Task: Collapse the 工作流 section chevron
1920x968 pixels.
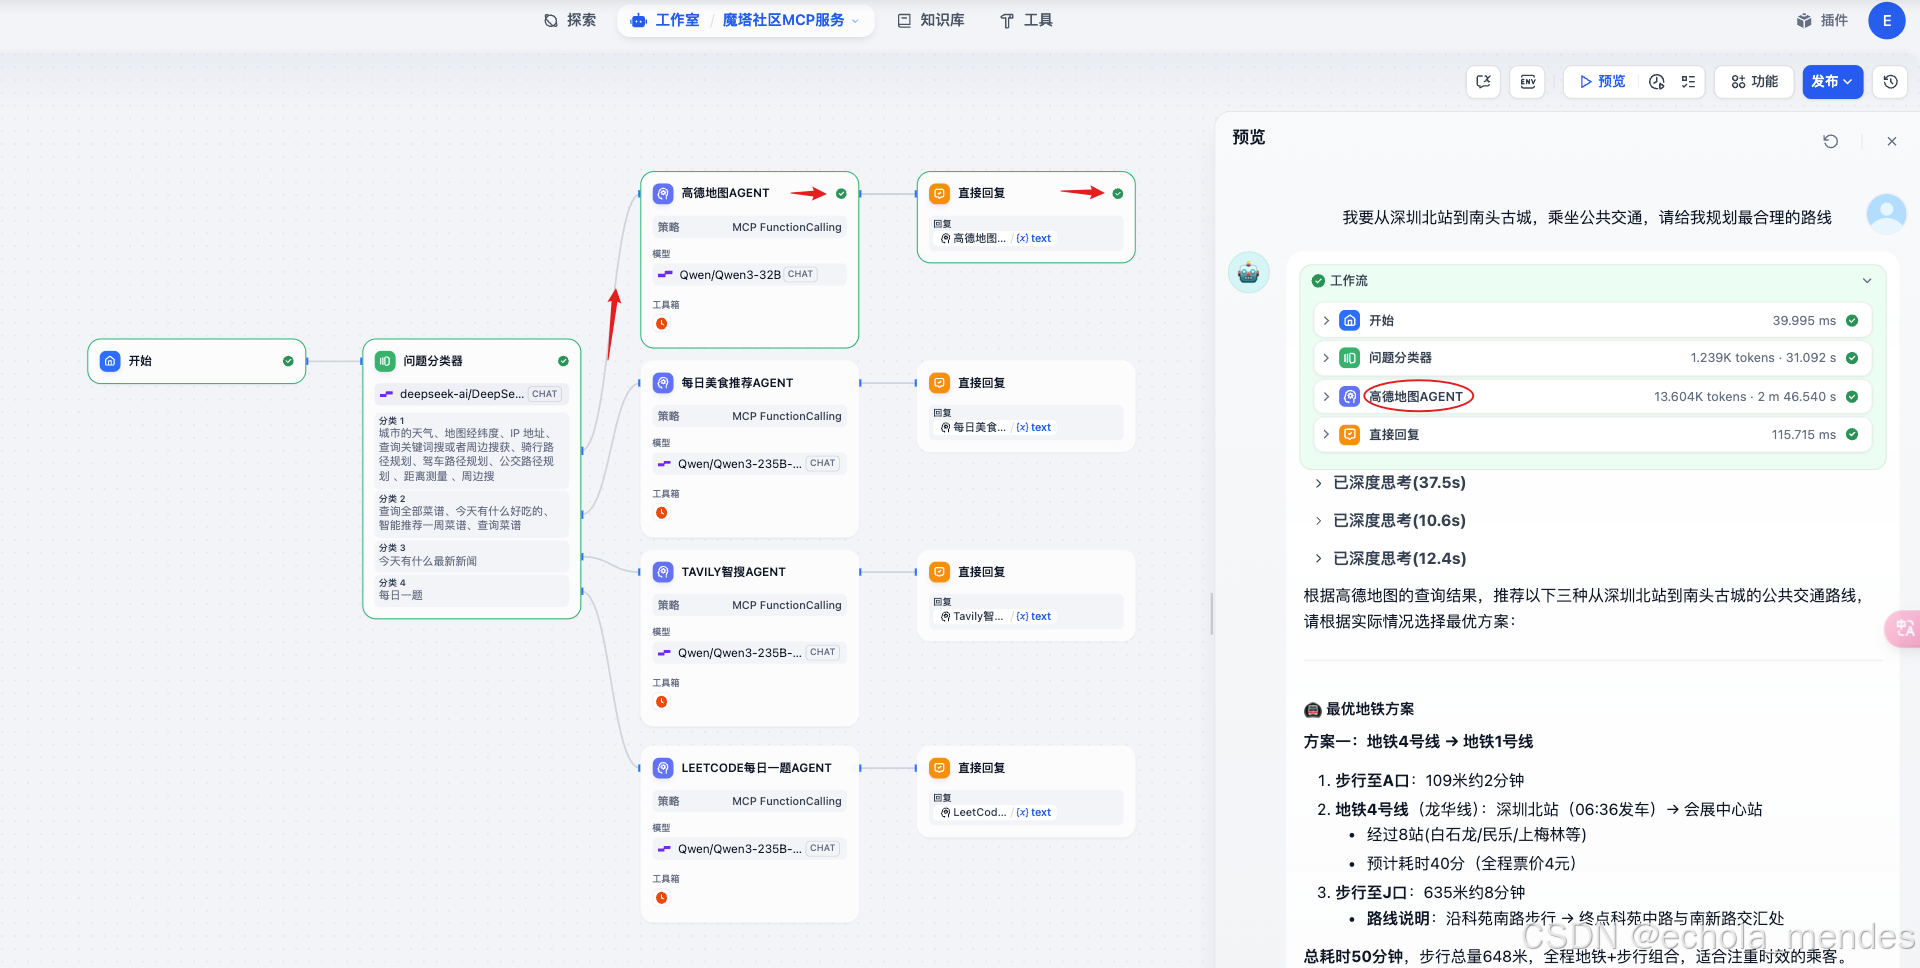Action: [1866, 281]
